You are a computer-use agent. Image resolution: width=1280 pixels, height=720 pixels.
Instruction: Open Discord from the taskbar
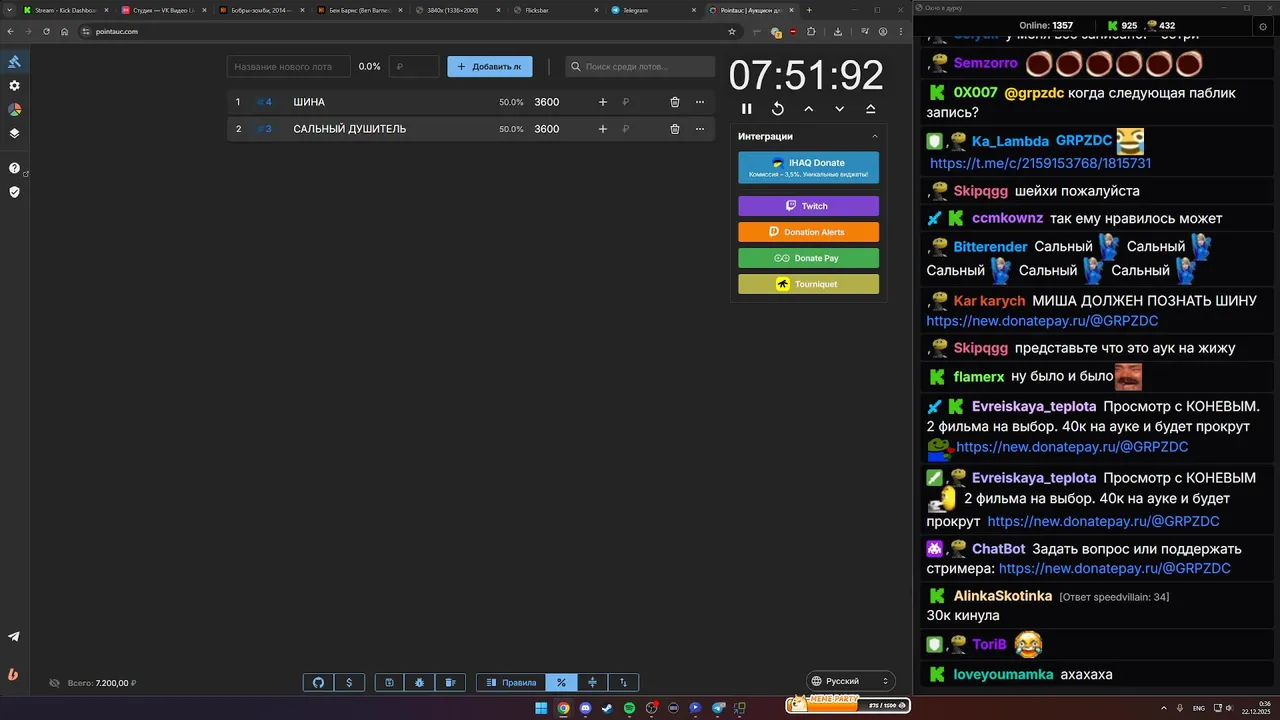[585, 708]
